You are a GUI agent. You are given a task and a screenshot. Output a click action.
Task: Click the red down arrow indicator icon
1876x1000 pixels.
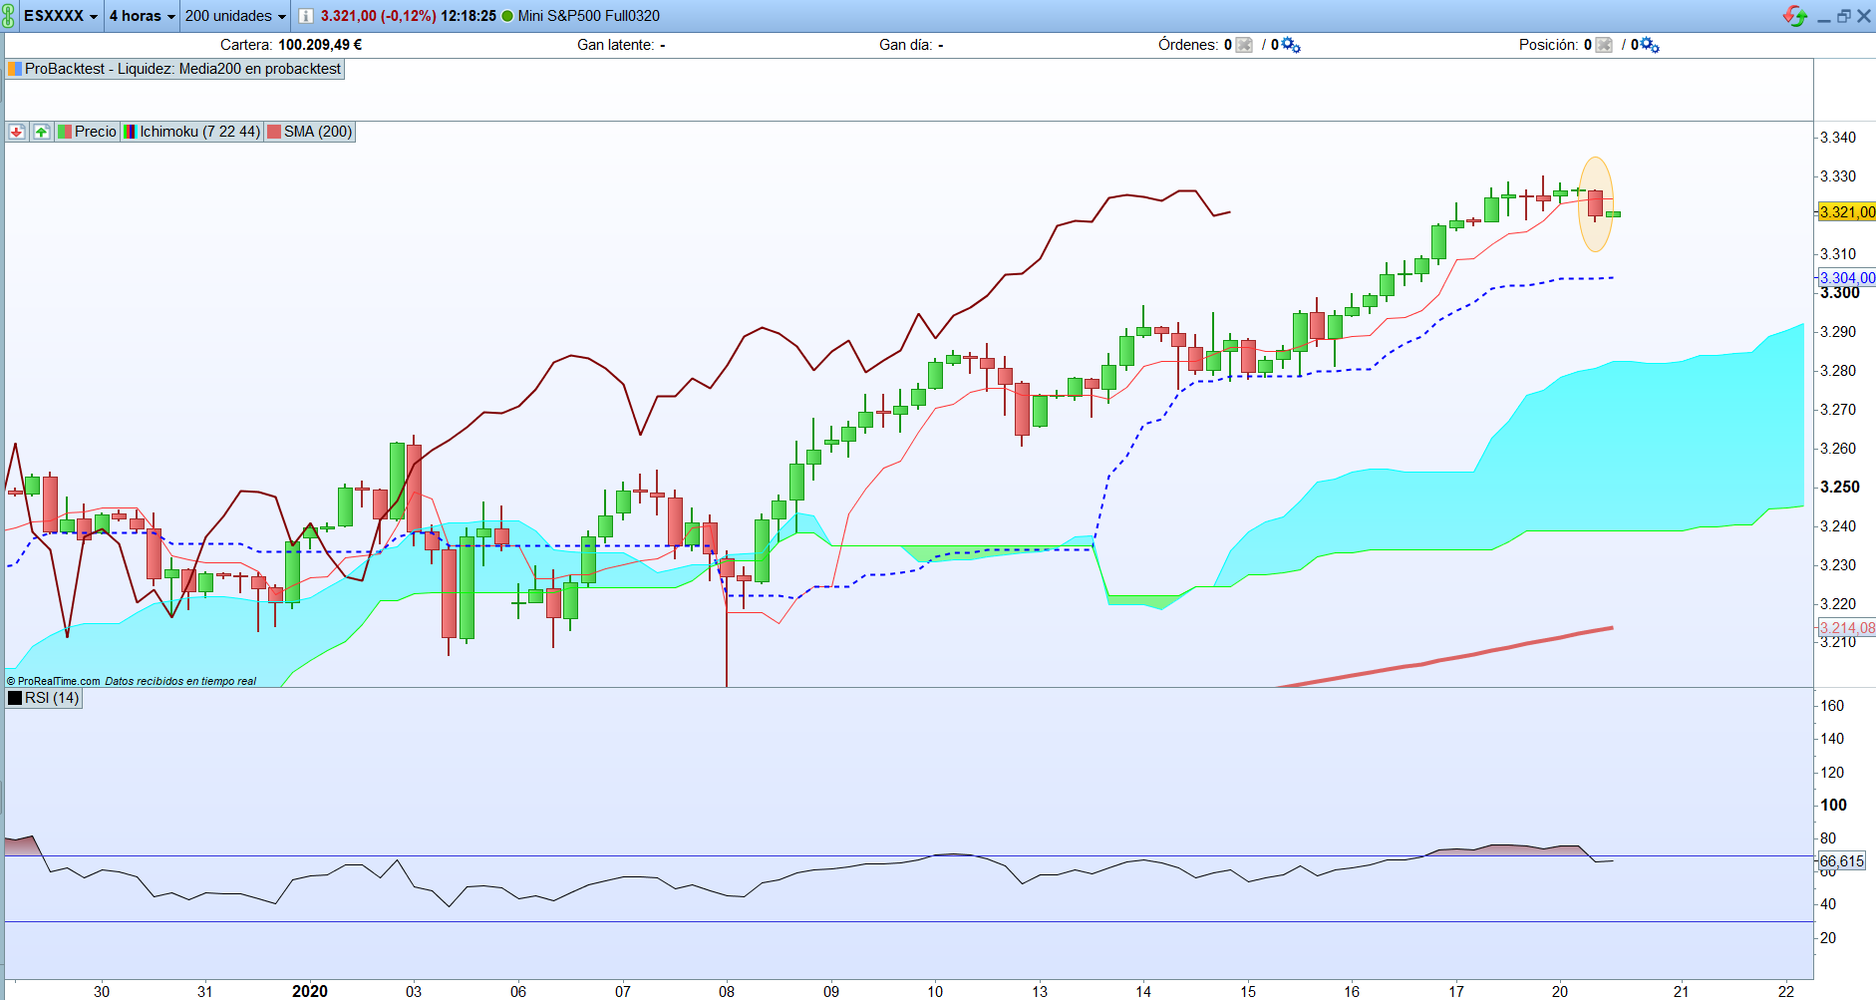[x=17, y=132]
